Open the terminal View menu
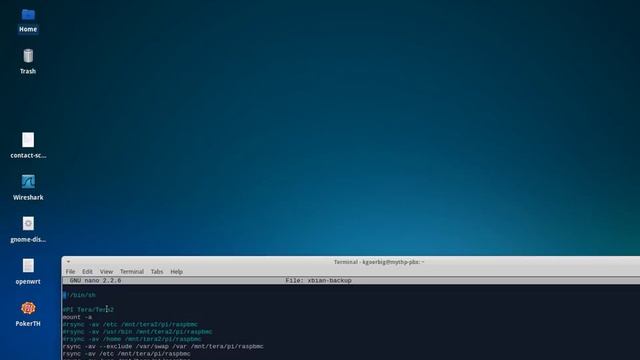 pos(106,271)
